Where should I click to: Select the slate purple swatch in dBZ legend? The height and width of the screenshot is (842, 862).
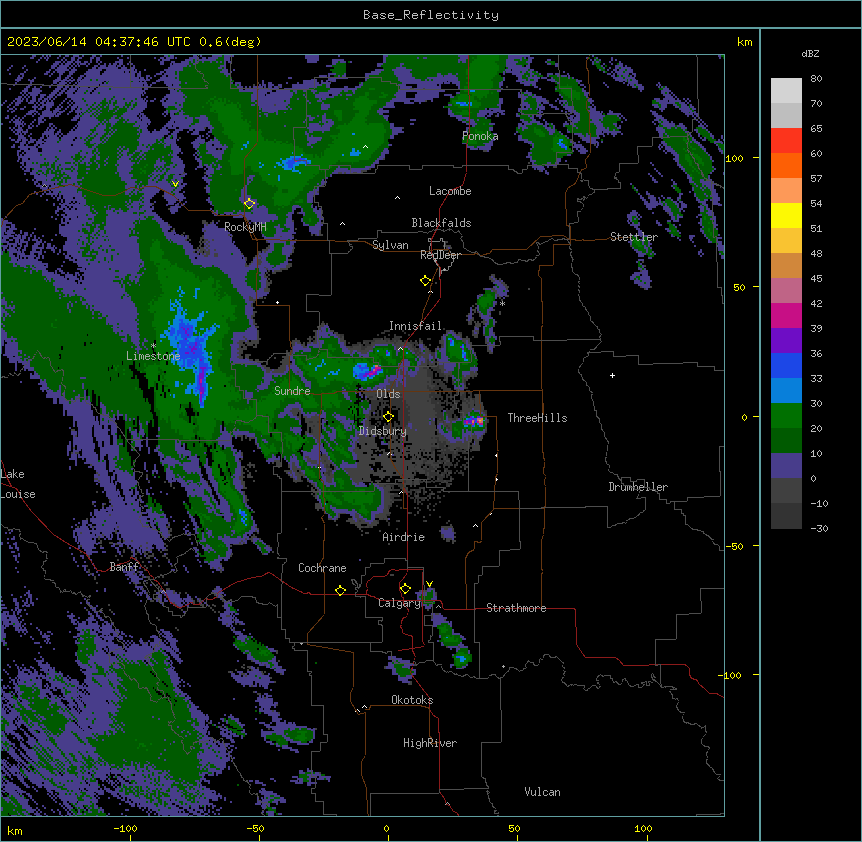[x=786, y=466]
